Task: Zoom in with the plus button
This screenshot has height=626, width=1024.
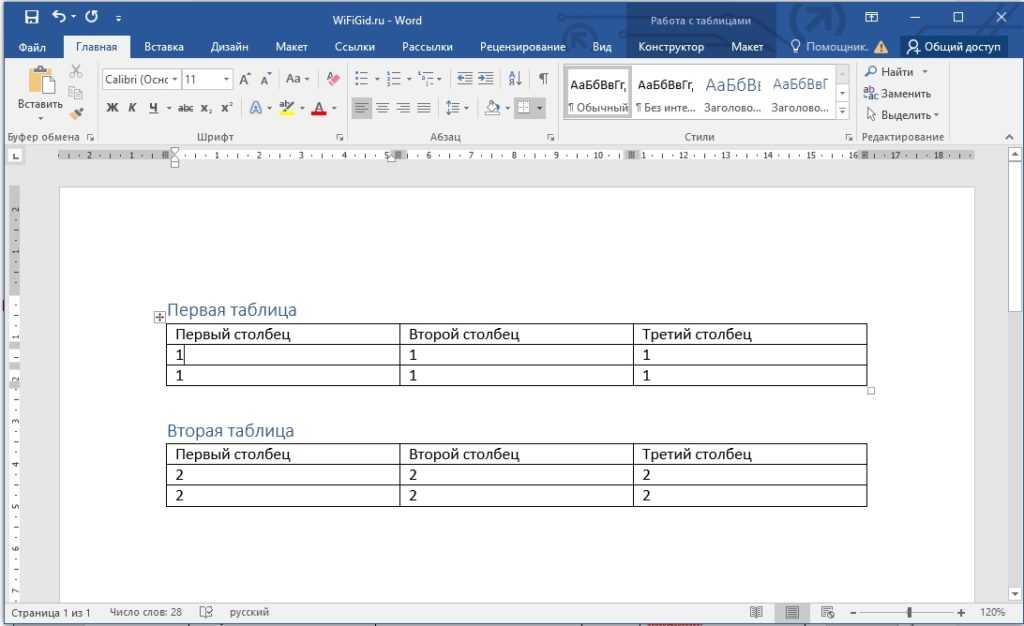Action: click(961, 612)
